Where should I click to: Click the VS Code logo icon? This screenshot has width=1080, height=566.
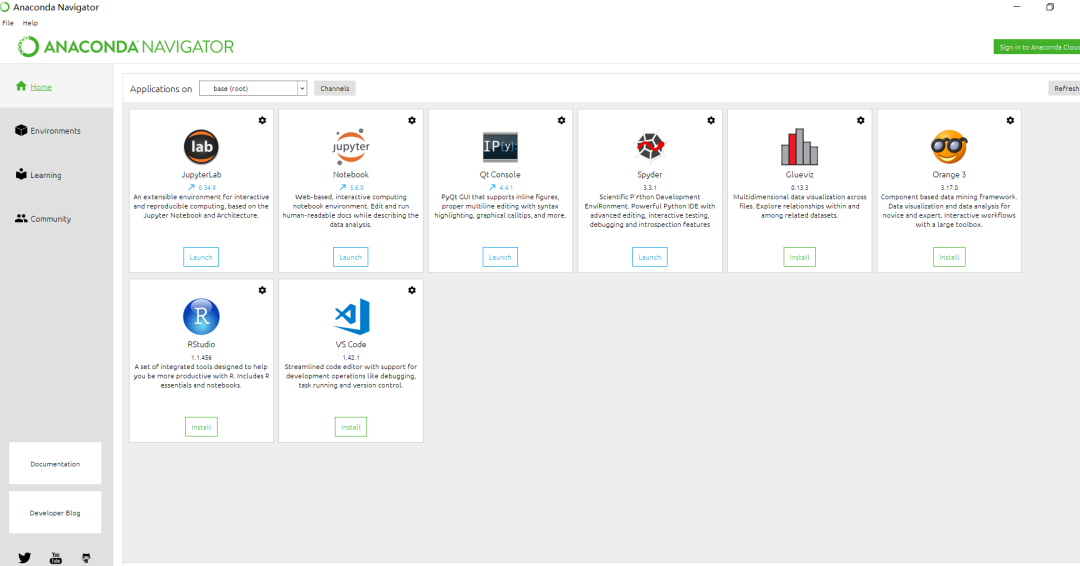tap(351, 316)
